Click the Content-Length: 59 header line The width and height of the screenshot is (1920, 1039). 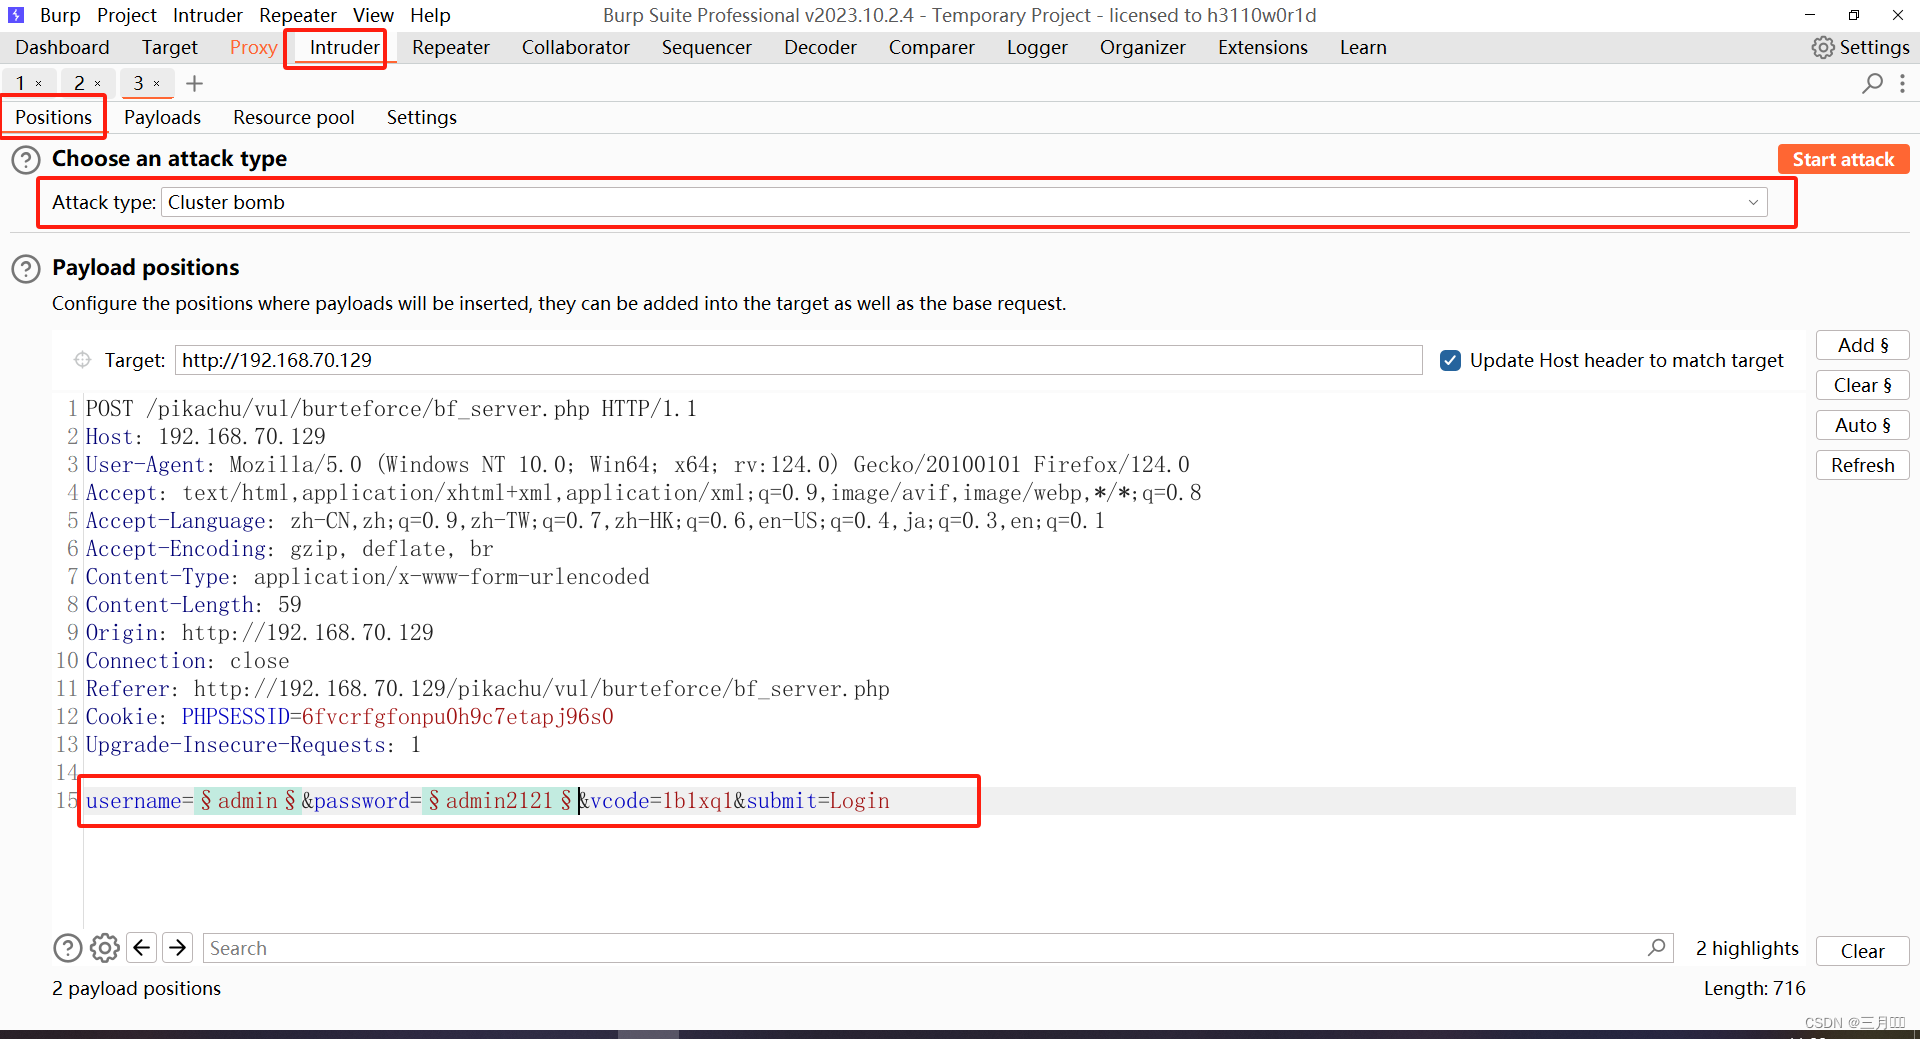[194, 605]
